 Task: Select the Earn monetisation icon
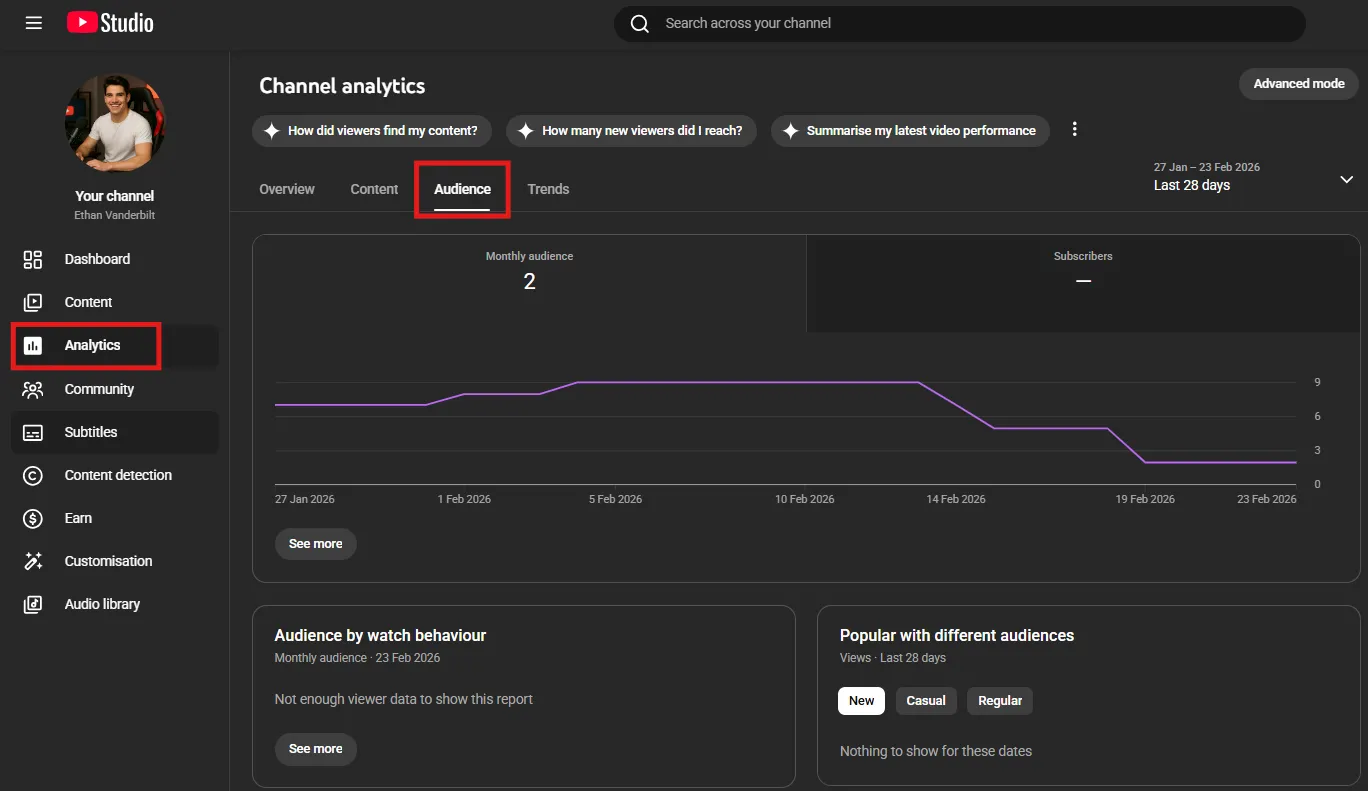point(78,518)
